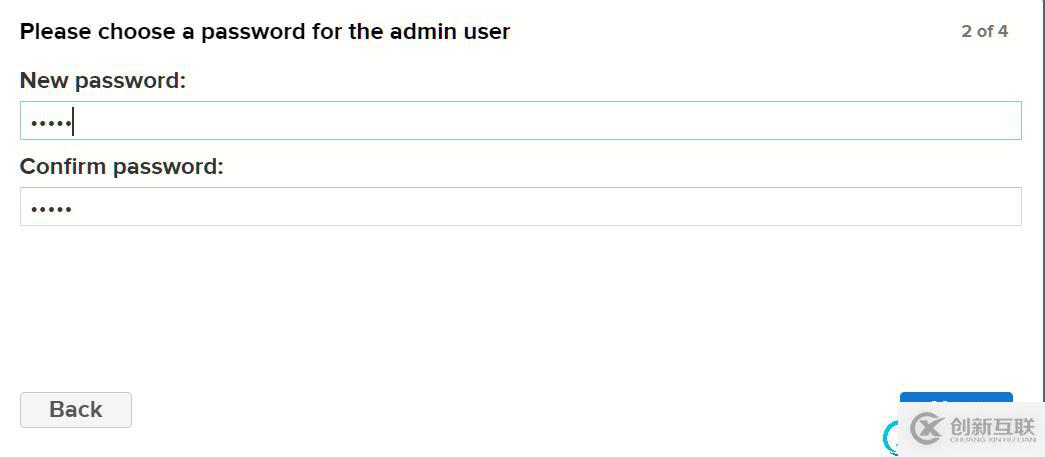Click the "New password:" label
Screen dimensions: 1045x457
point(103,81)
